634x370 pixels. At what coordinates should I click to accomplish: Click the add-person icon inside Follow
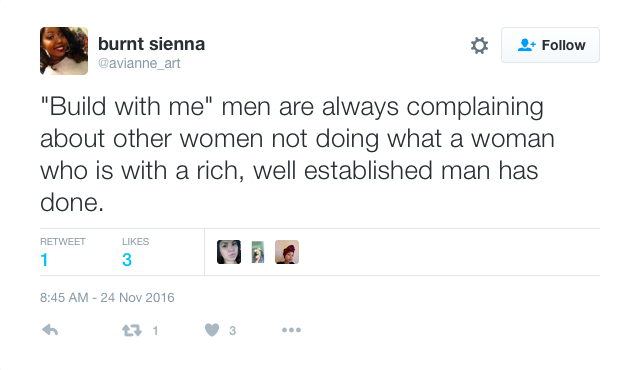526,45
